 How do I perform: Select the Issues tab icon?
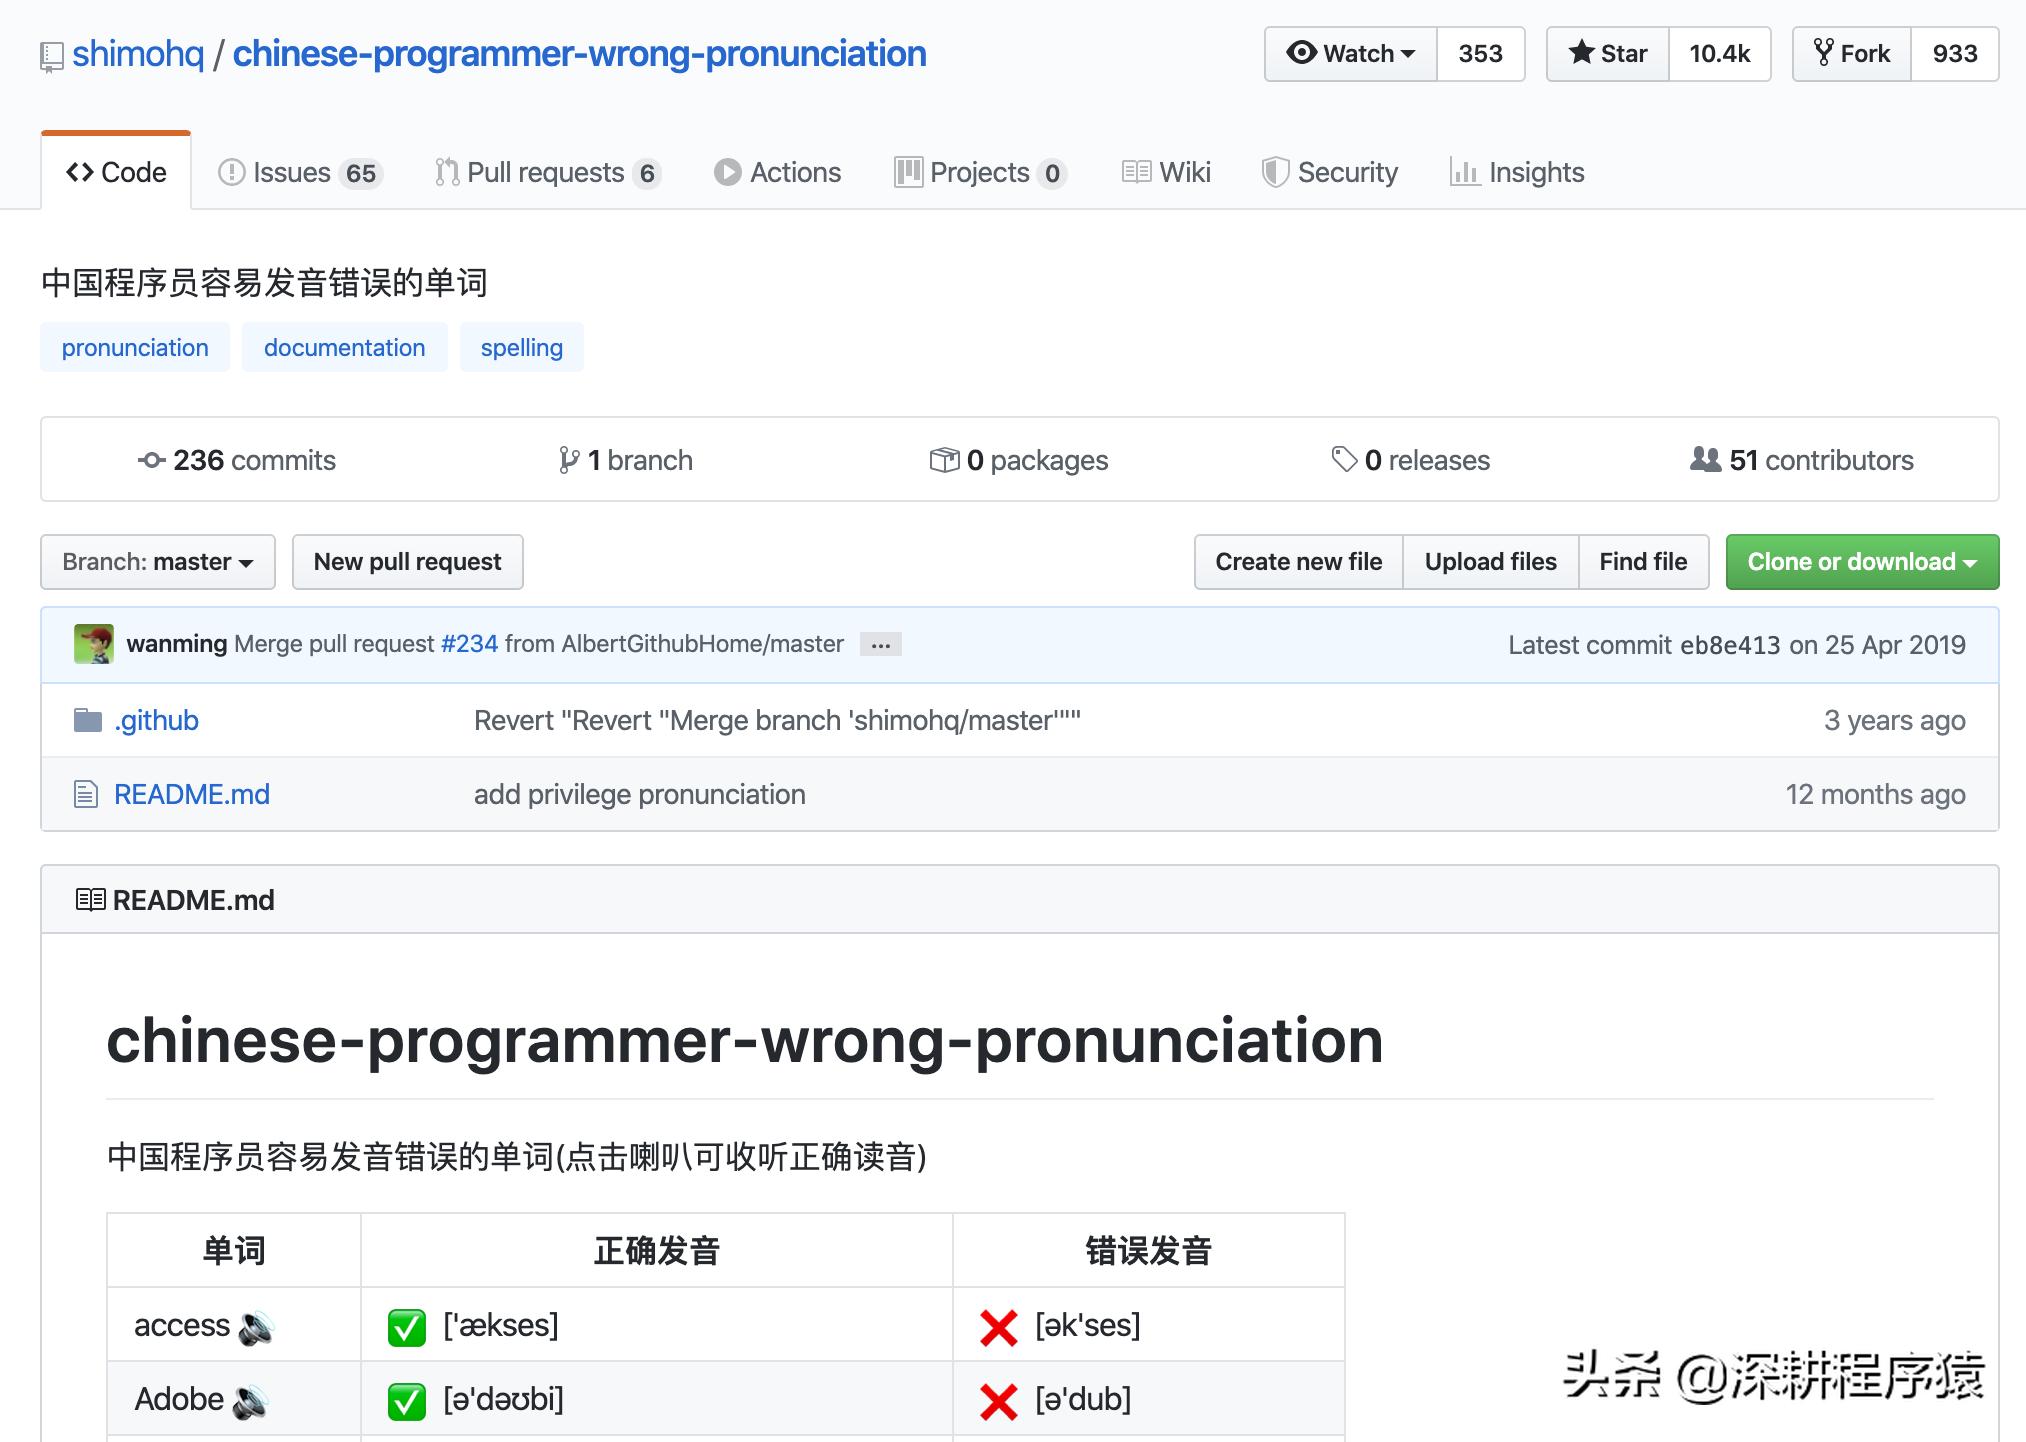[x=231, y=172]
